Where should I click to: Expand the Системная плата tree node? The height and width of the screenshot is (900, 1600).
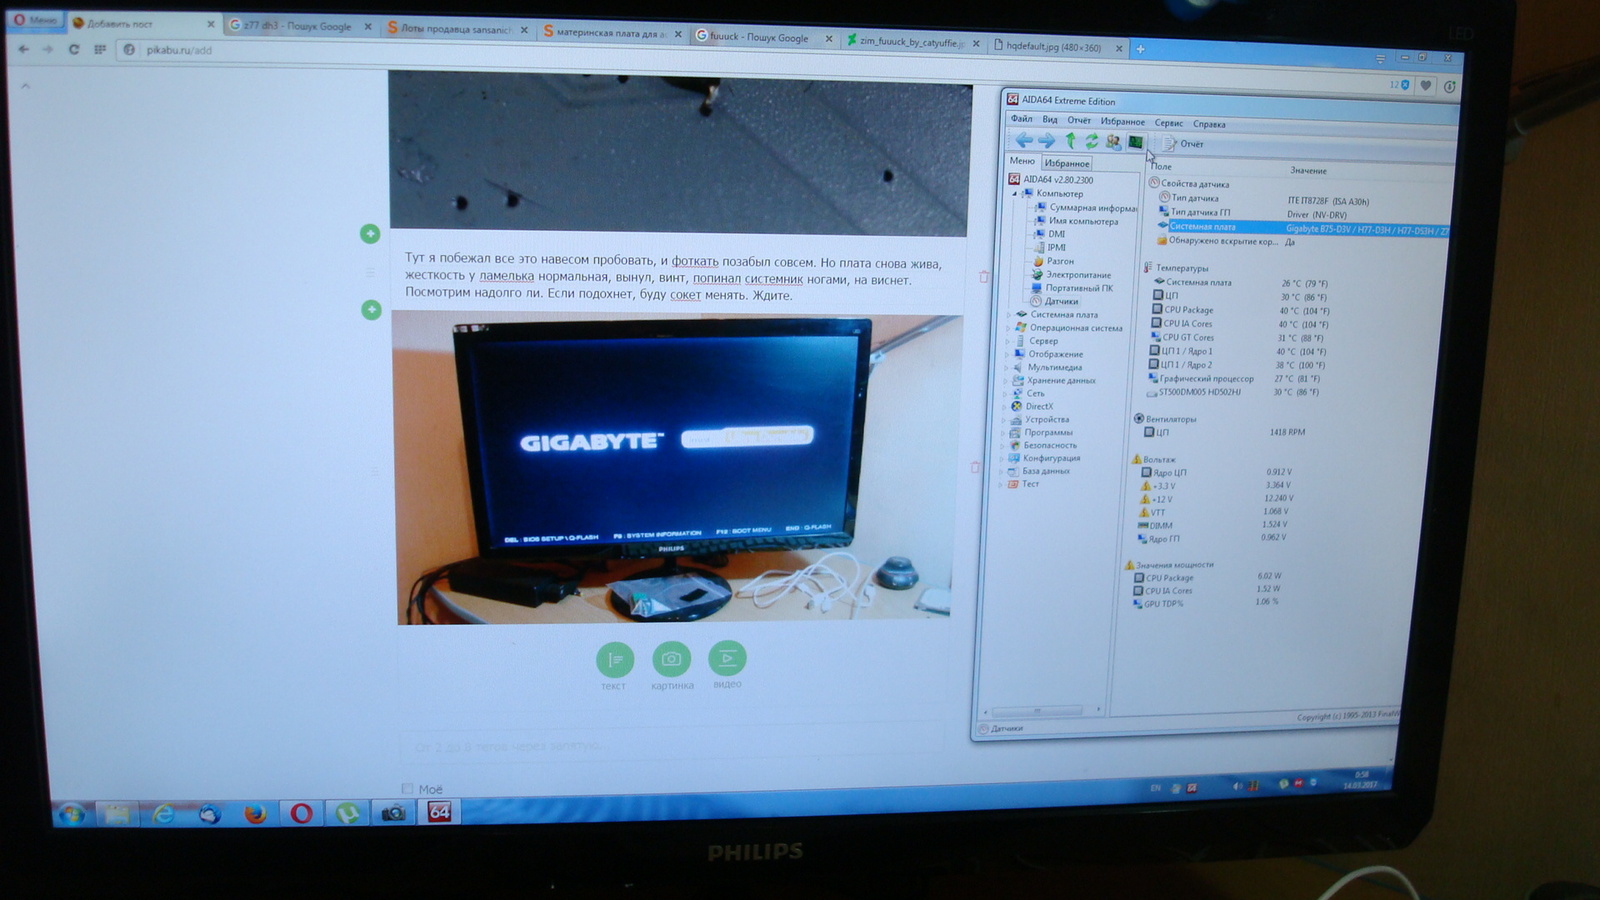(x=1008, y=315)
